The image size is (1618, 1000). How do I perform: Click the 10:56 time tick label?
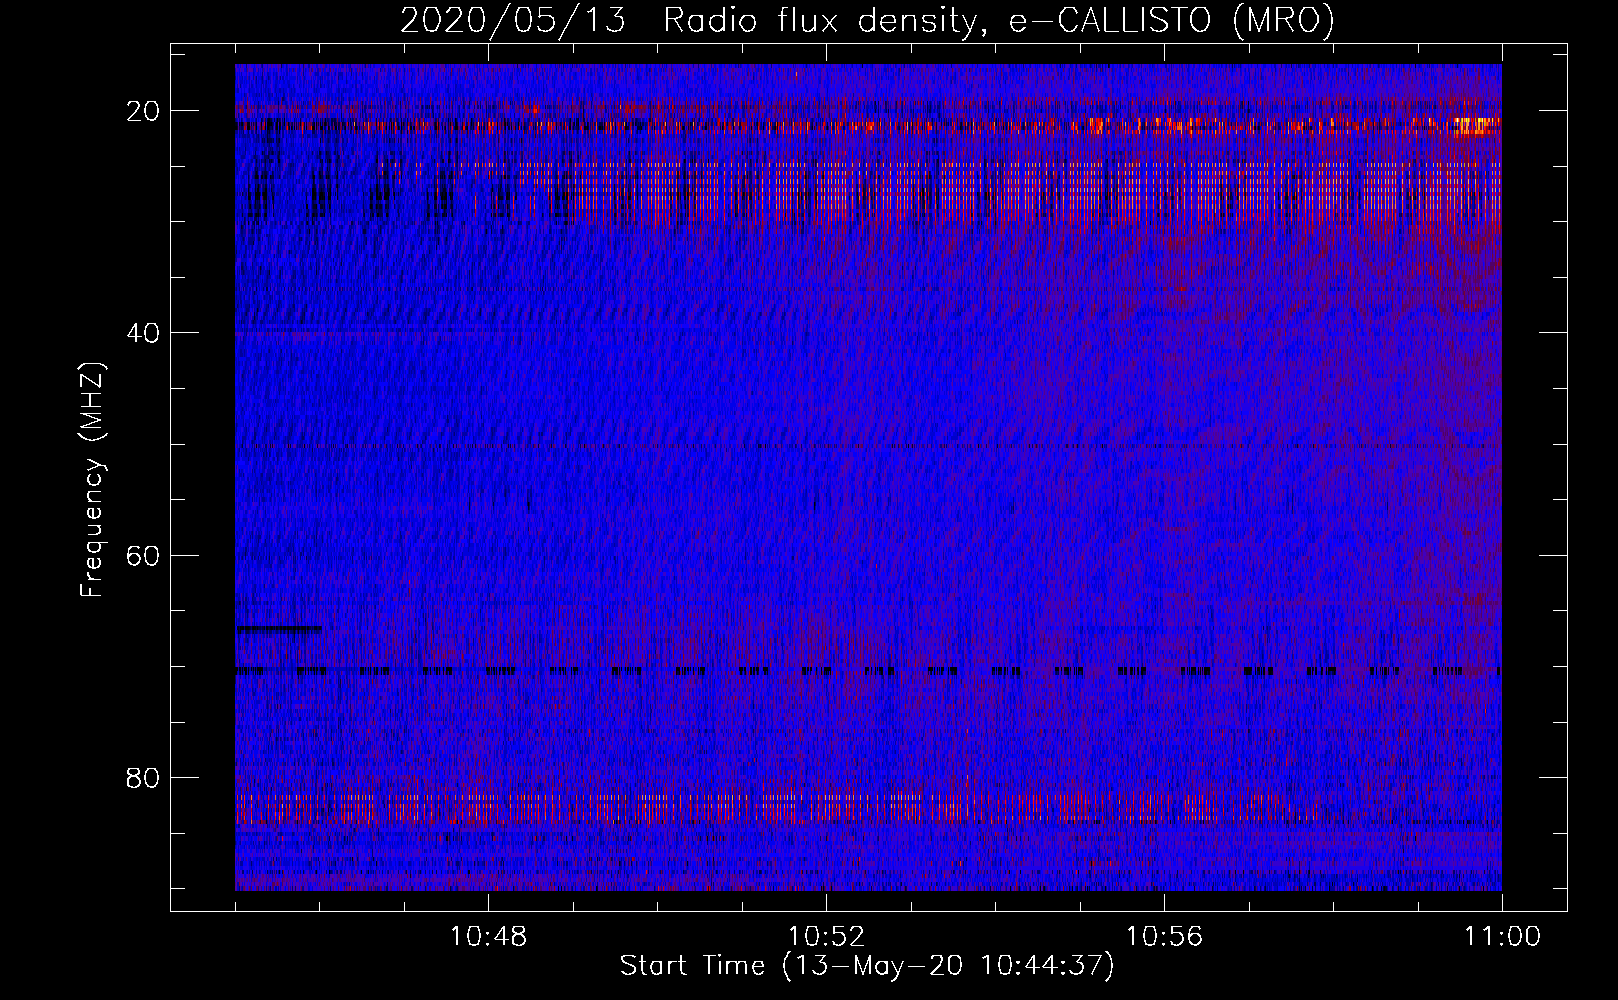pos(1164,937)
